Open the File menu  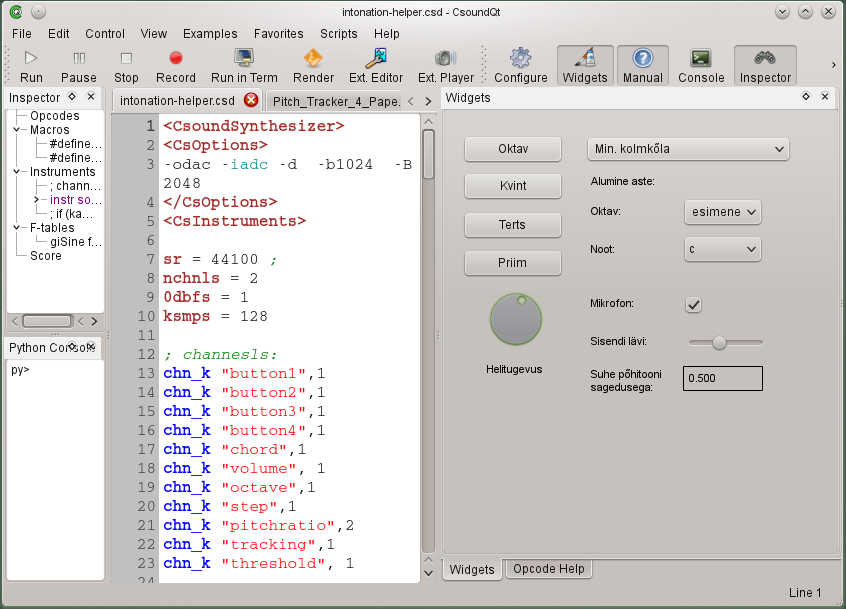click(x=22, y=33)
